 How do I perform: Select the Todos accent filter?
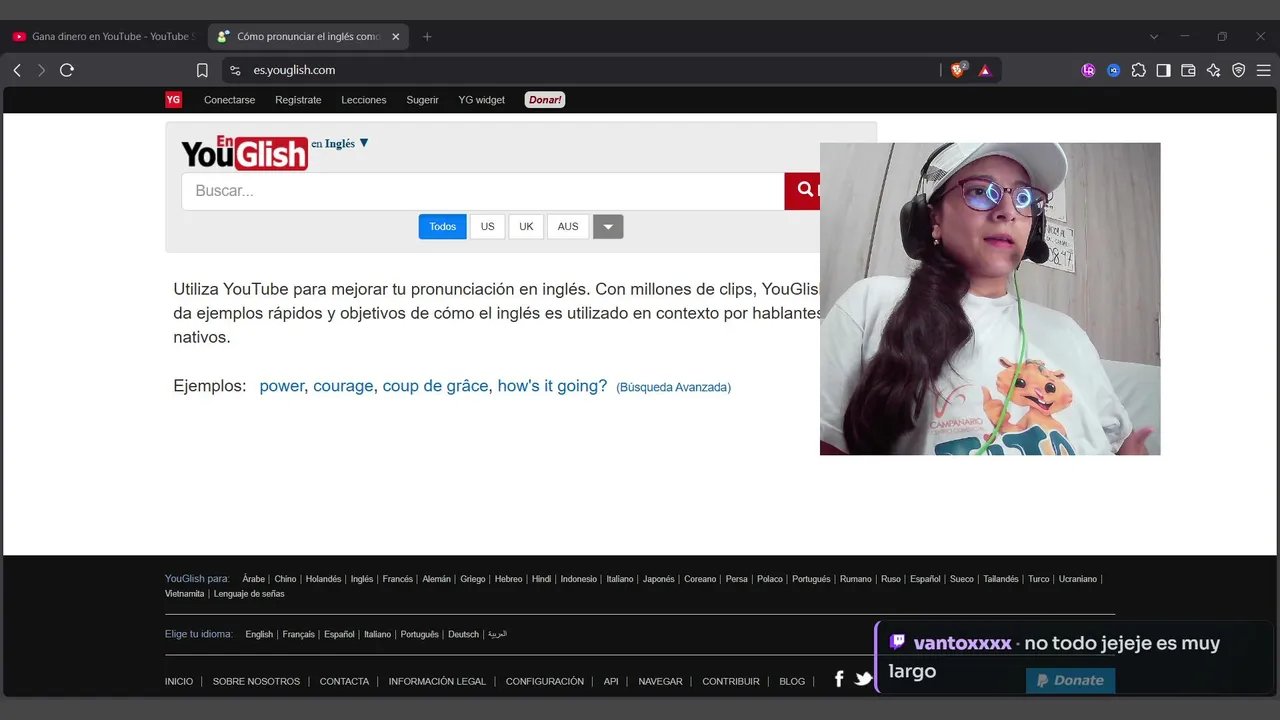[443, 227]
